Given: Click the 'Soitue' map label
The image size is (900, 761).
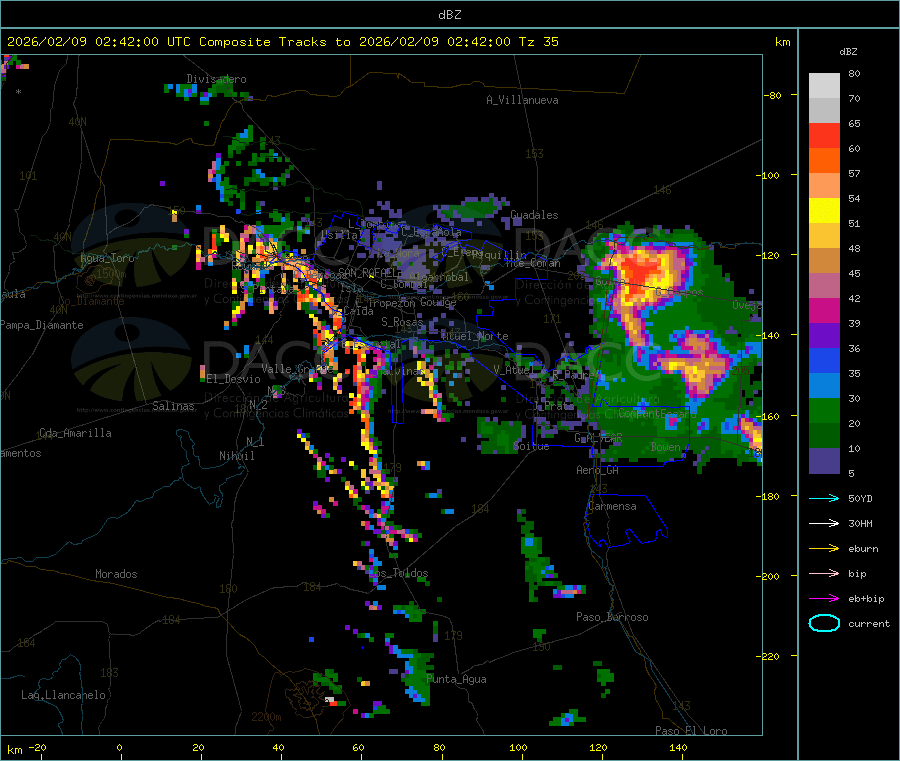Looking at the screenshot, I should pyautogui.click(x=531, y=446).
